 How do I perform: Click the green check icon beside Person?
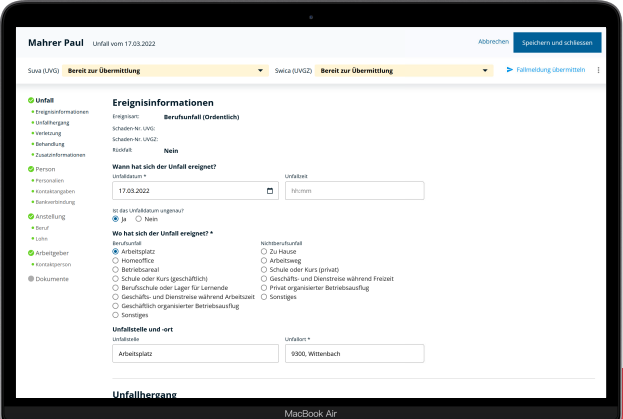coord(31,170)
